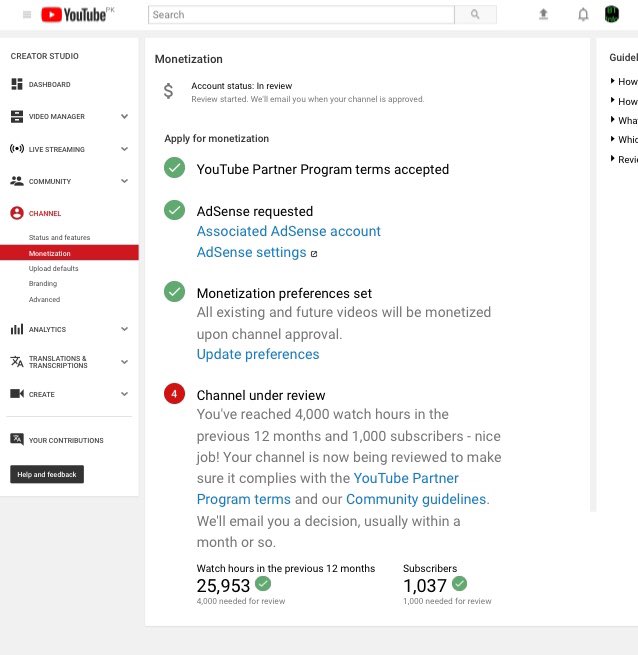Click the Live Streaming broadcast icon
This screenshot has width=638, height=655.
[17, 149]
